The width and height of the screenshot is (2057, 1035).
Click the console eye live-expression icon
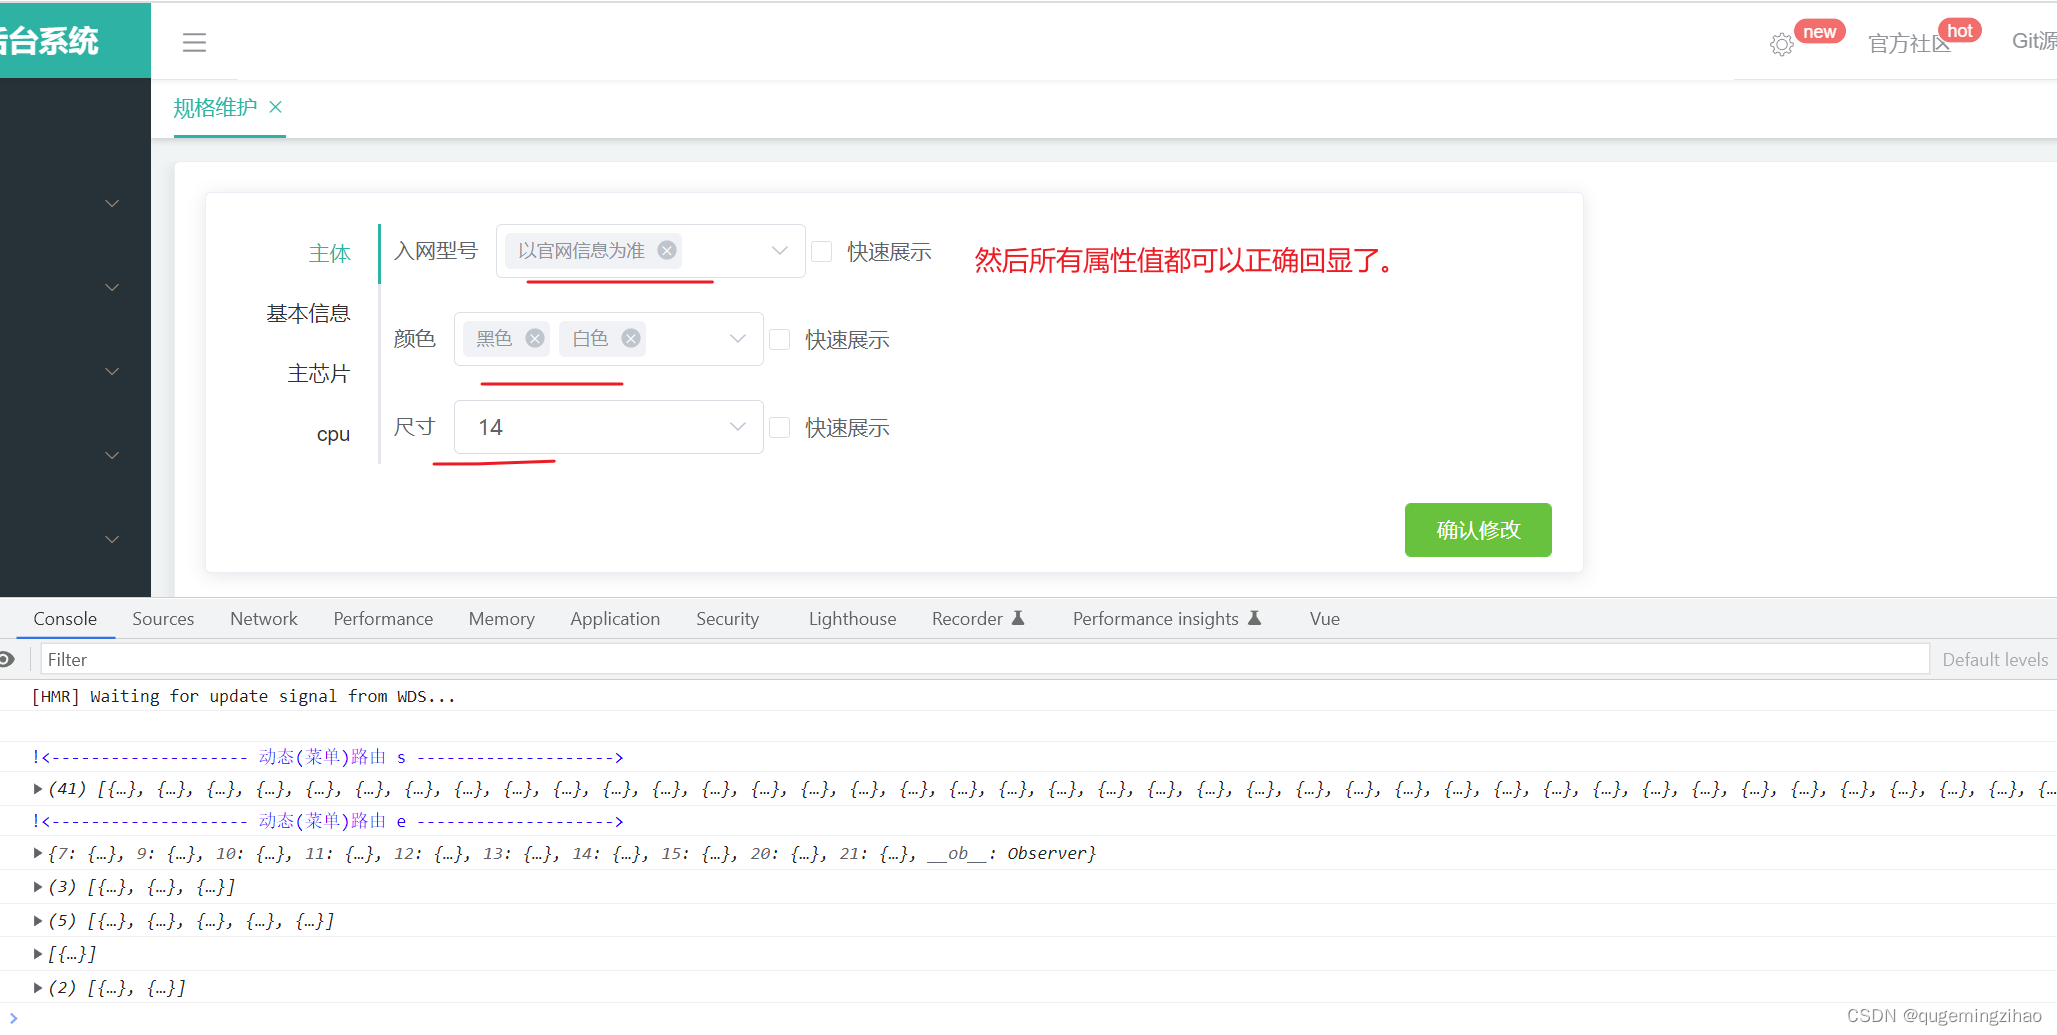point(6,659)
